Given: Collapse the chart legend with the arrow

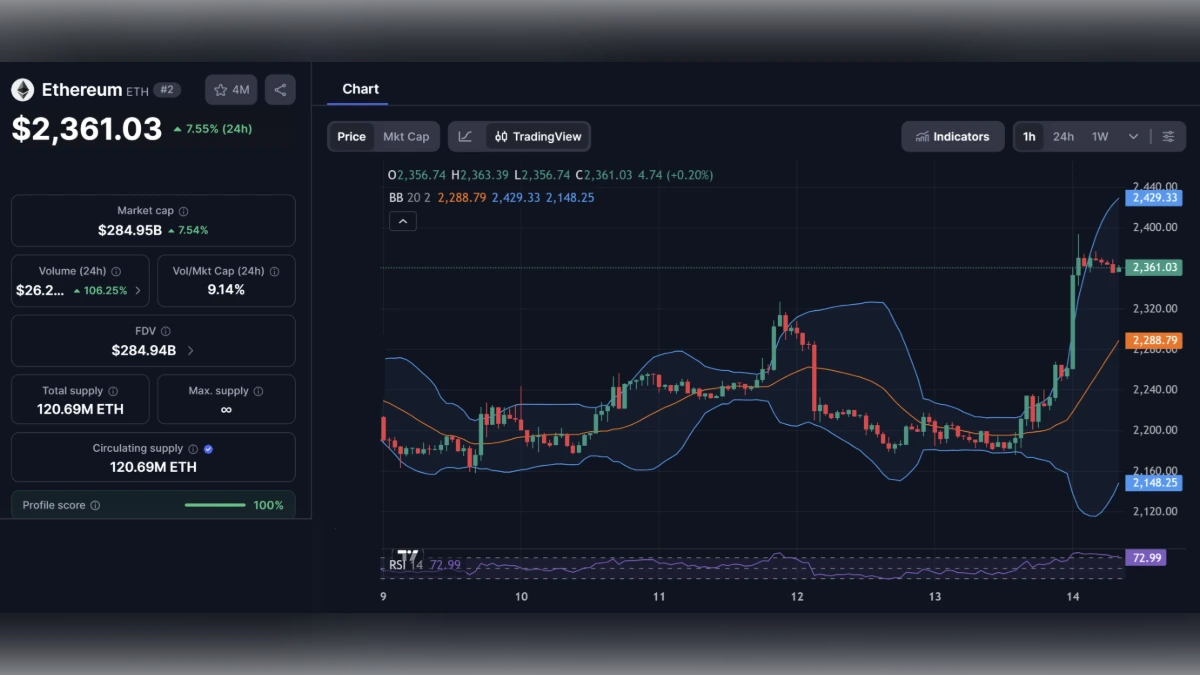Looking at the screenshot, I should pyautogui.click(x=403, y=220).
